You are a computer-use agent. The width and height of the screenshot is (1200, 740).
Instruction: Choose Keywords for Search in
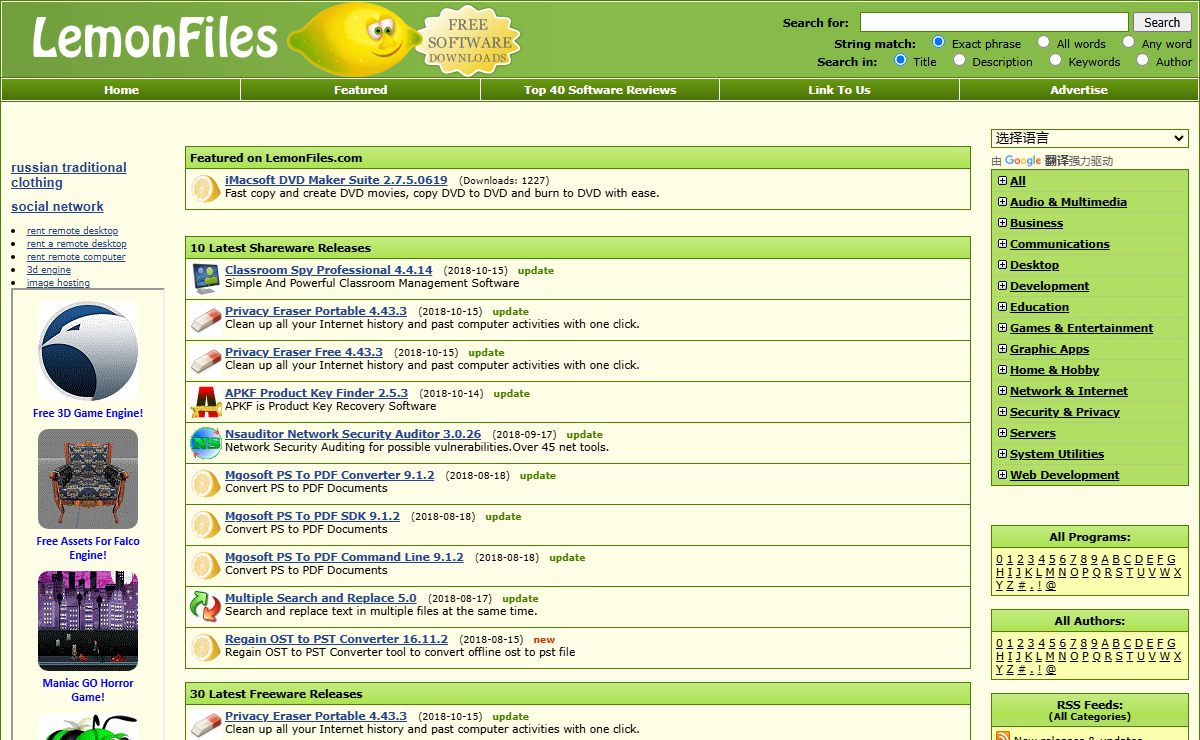tap(1055, 60)
